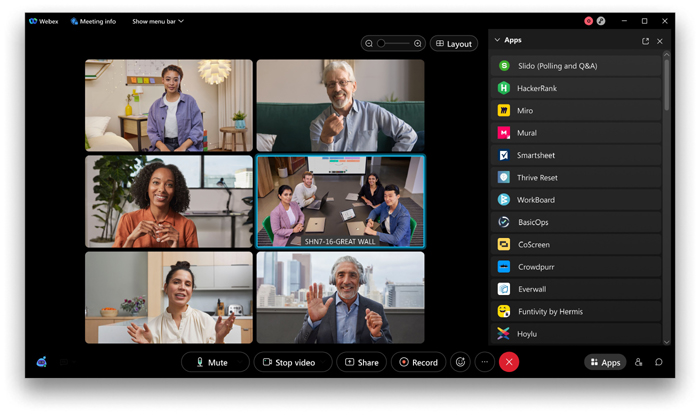
Task: Launch the Miro app icon
Action: click(x=504, y=110)
